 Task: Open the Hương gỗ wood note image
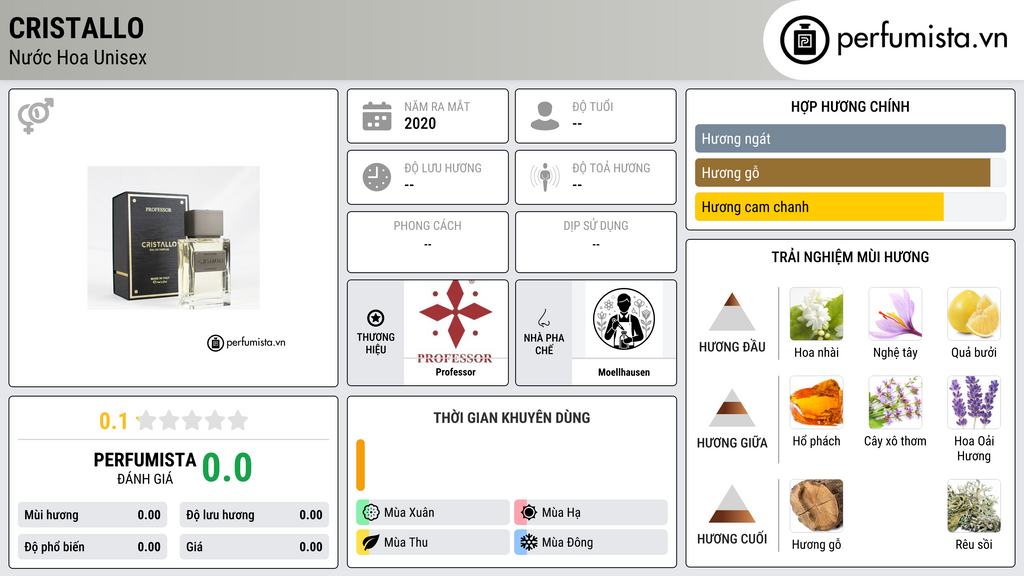(x=816, y=506)
